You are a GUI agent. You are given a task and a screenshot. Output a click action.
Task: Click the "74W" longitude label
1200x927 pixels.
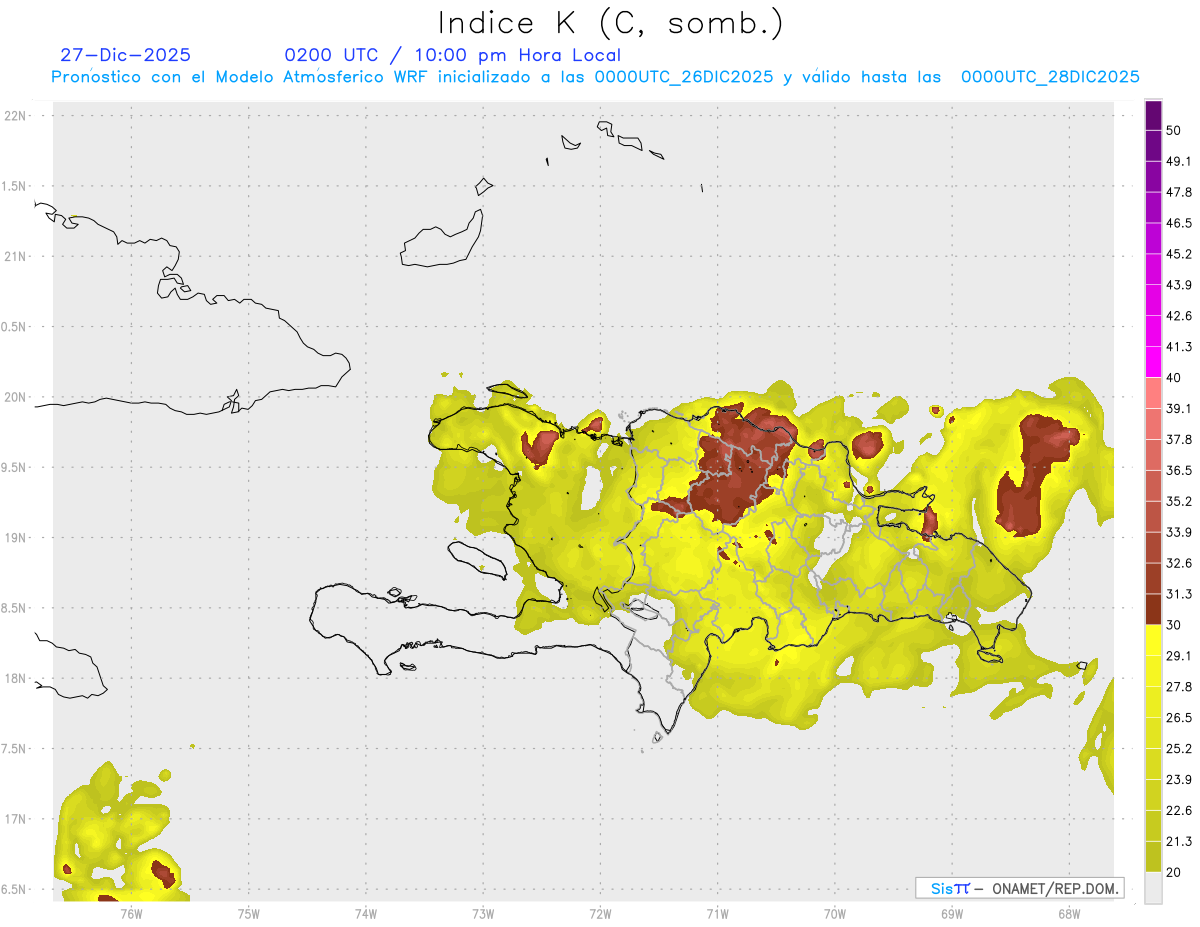click(366, 914)
